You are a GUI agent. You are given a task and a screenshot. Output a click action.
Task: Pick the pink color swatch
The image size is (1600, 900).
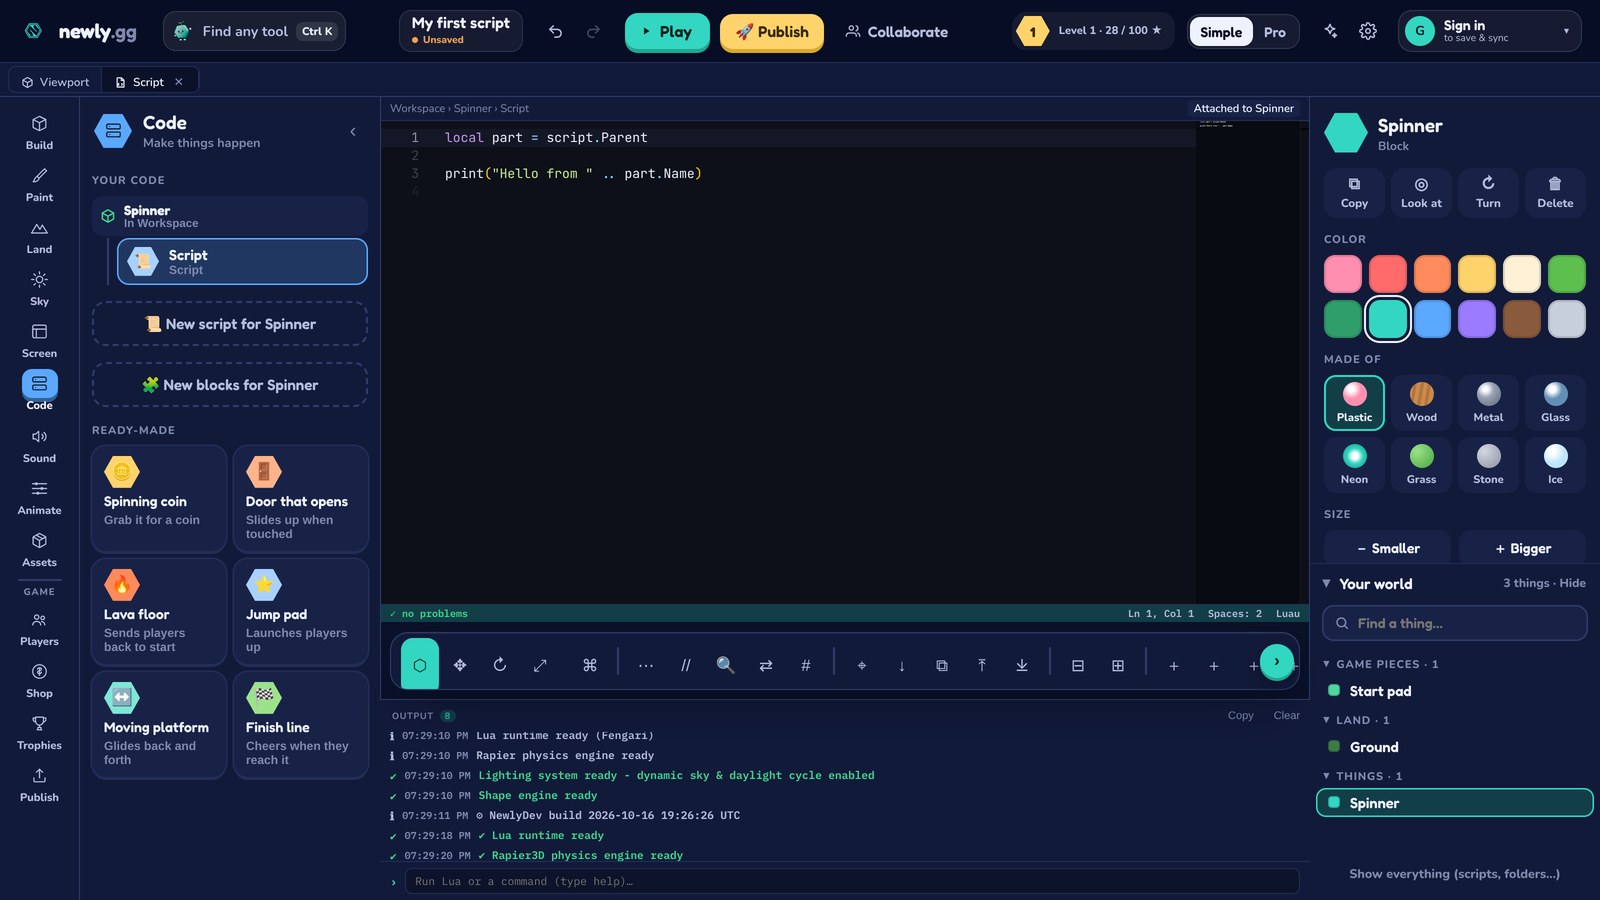click(x=1343, y=274)
